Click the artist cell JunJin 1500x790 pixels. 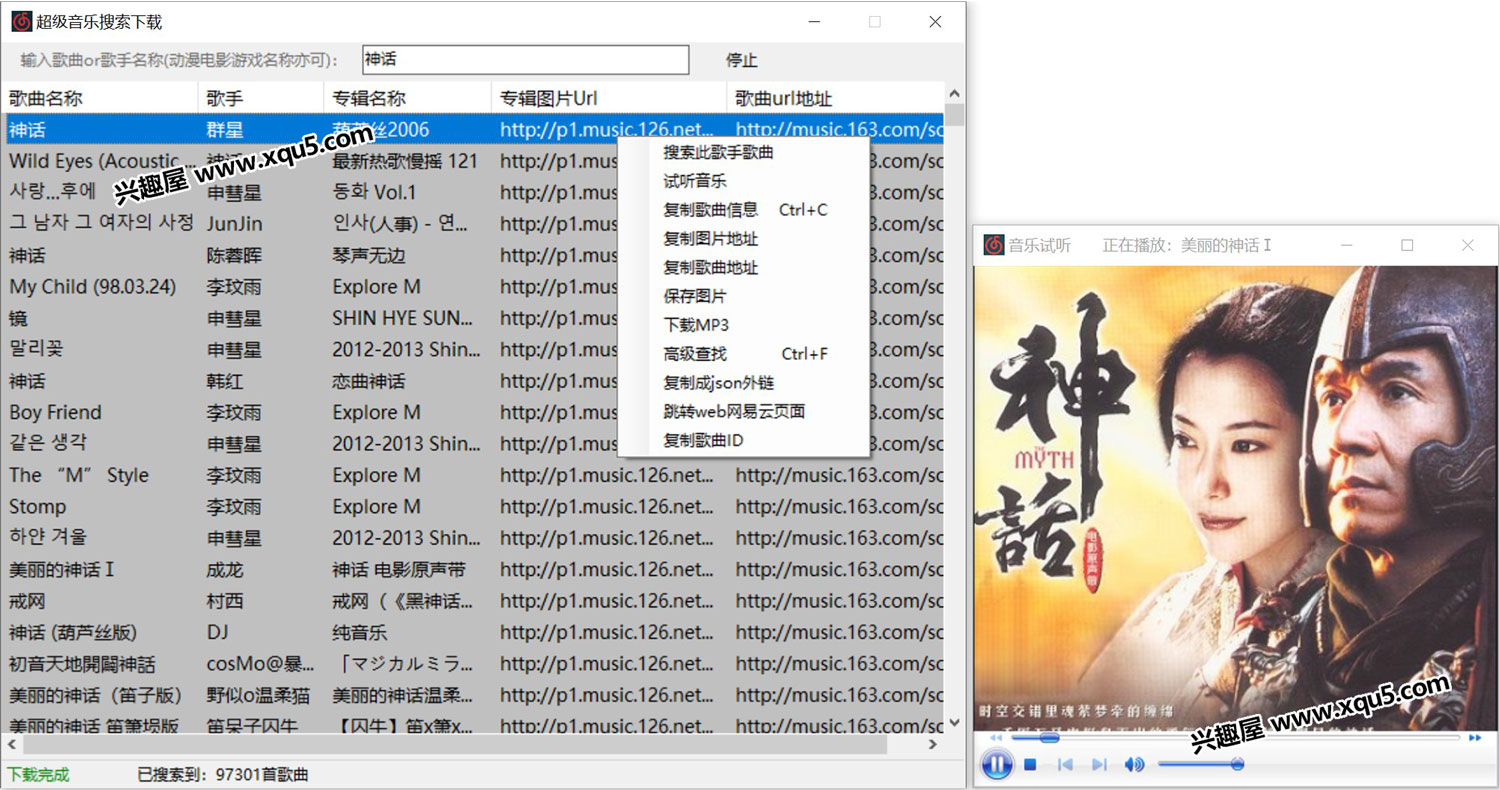(234, 223)
